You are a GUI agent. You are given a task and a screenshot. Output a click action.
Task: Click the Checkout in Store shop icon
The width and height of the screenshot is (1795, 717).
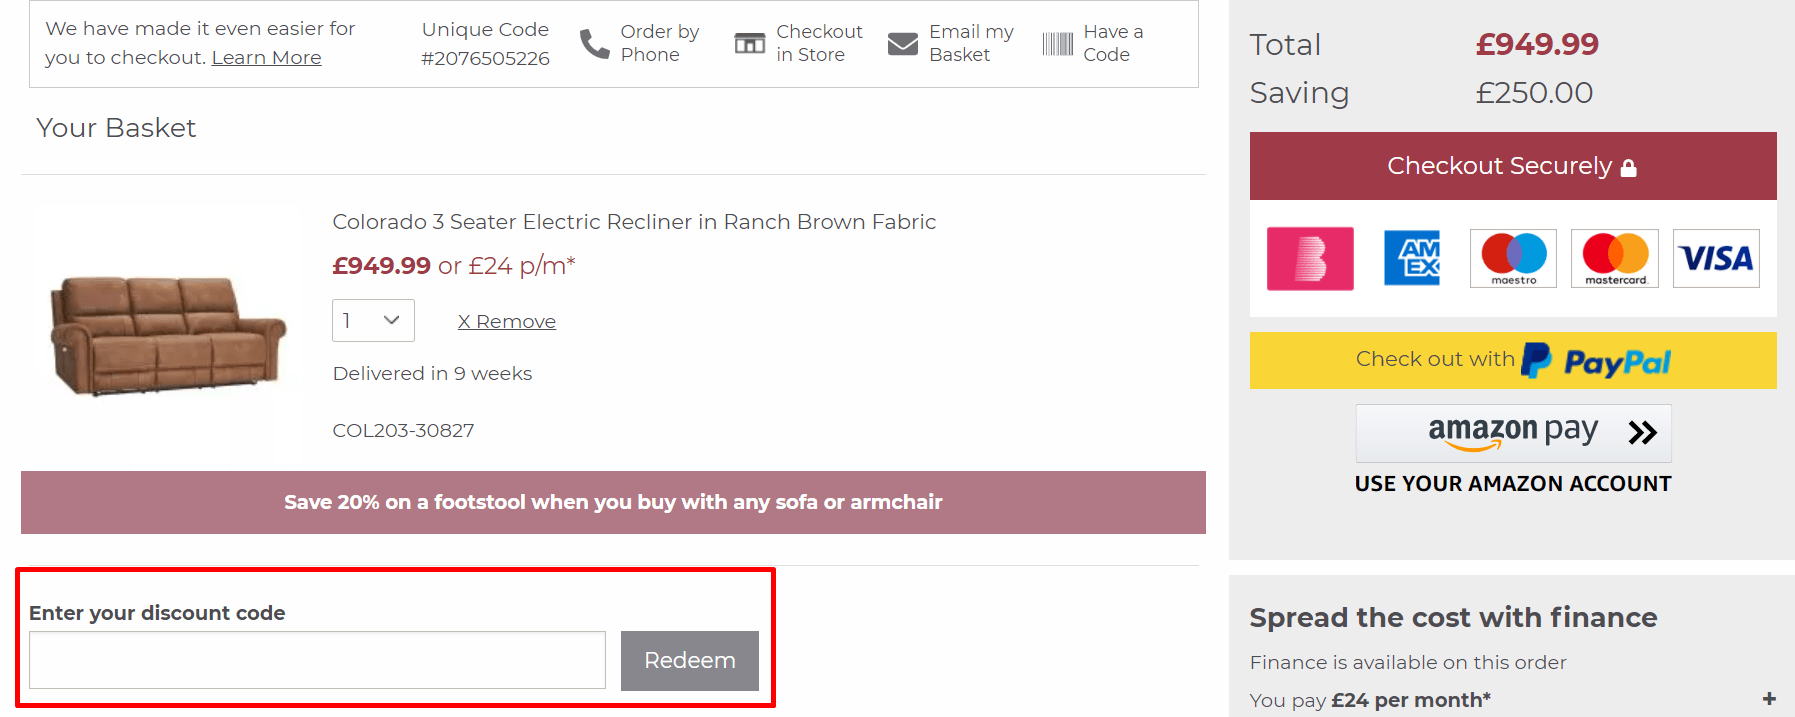click(749, 44)
